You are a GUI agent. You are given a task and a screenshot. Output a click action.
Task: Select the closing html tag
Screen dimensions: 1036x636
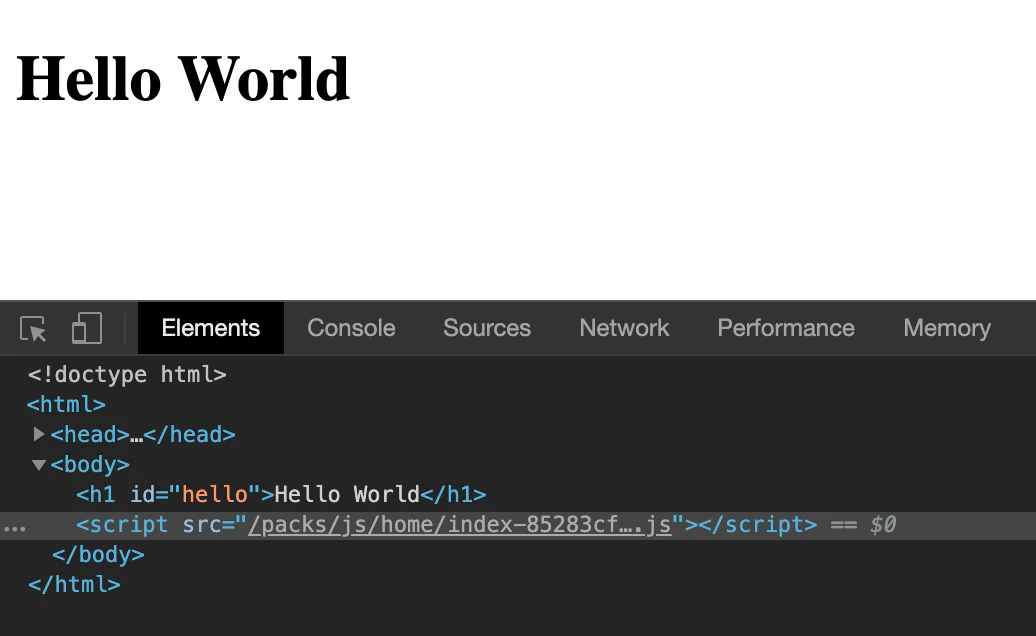(x=74, y=584)
